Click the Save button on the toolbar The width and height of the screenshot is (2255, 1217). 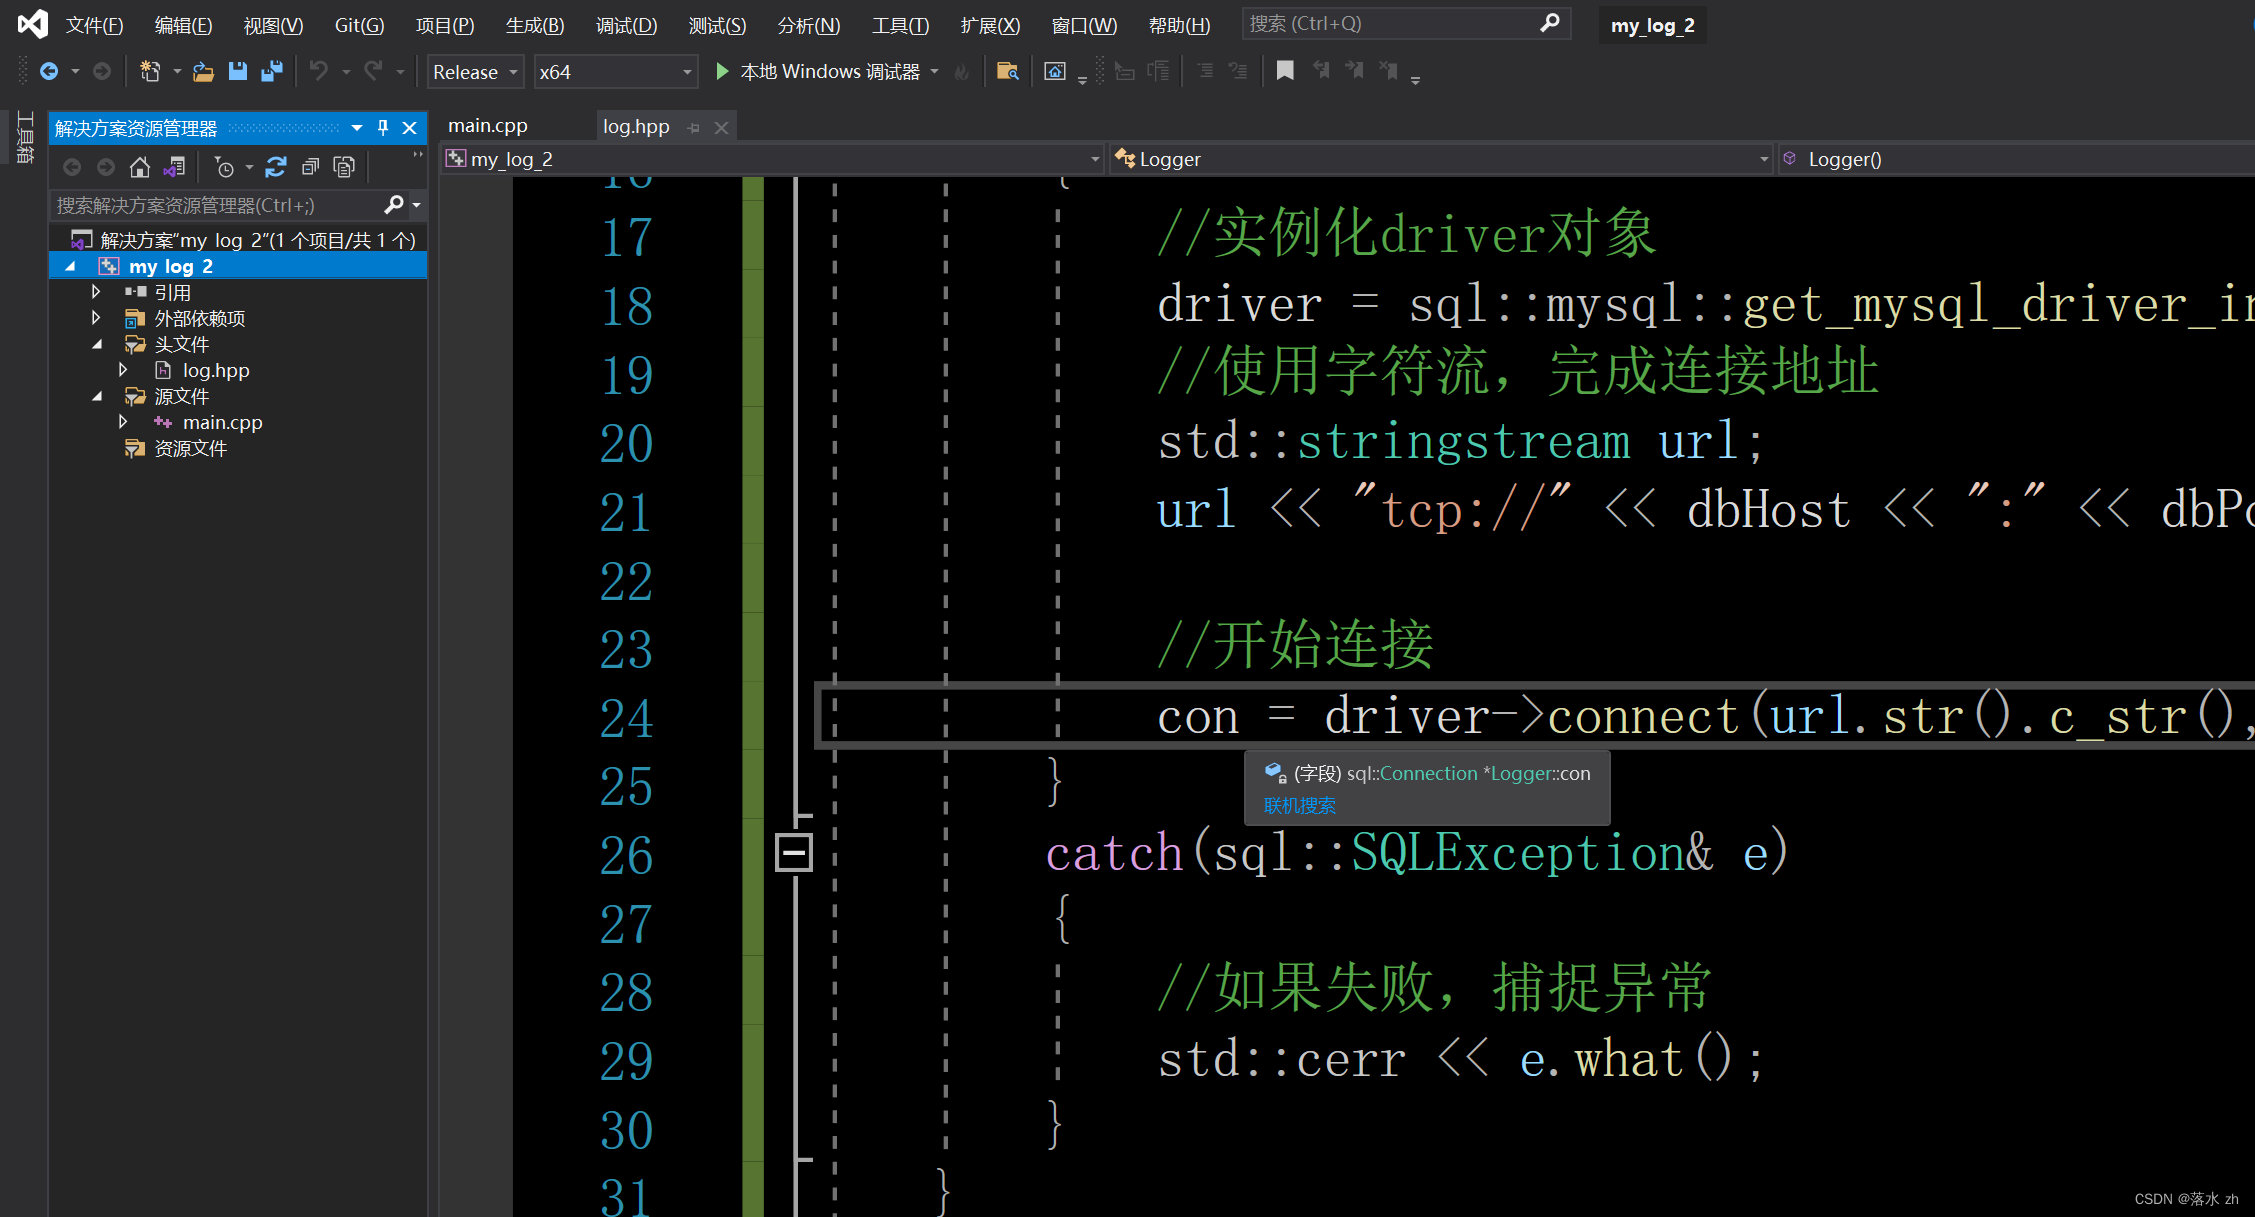click(x=237, y=70)
